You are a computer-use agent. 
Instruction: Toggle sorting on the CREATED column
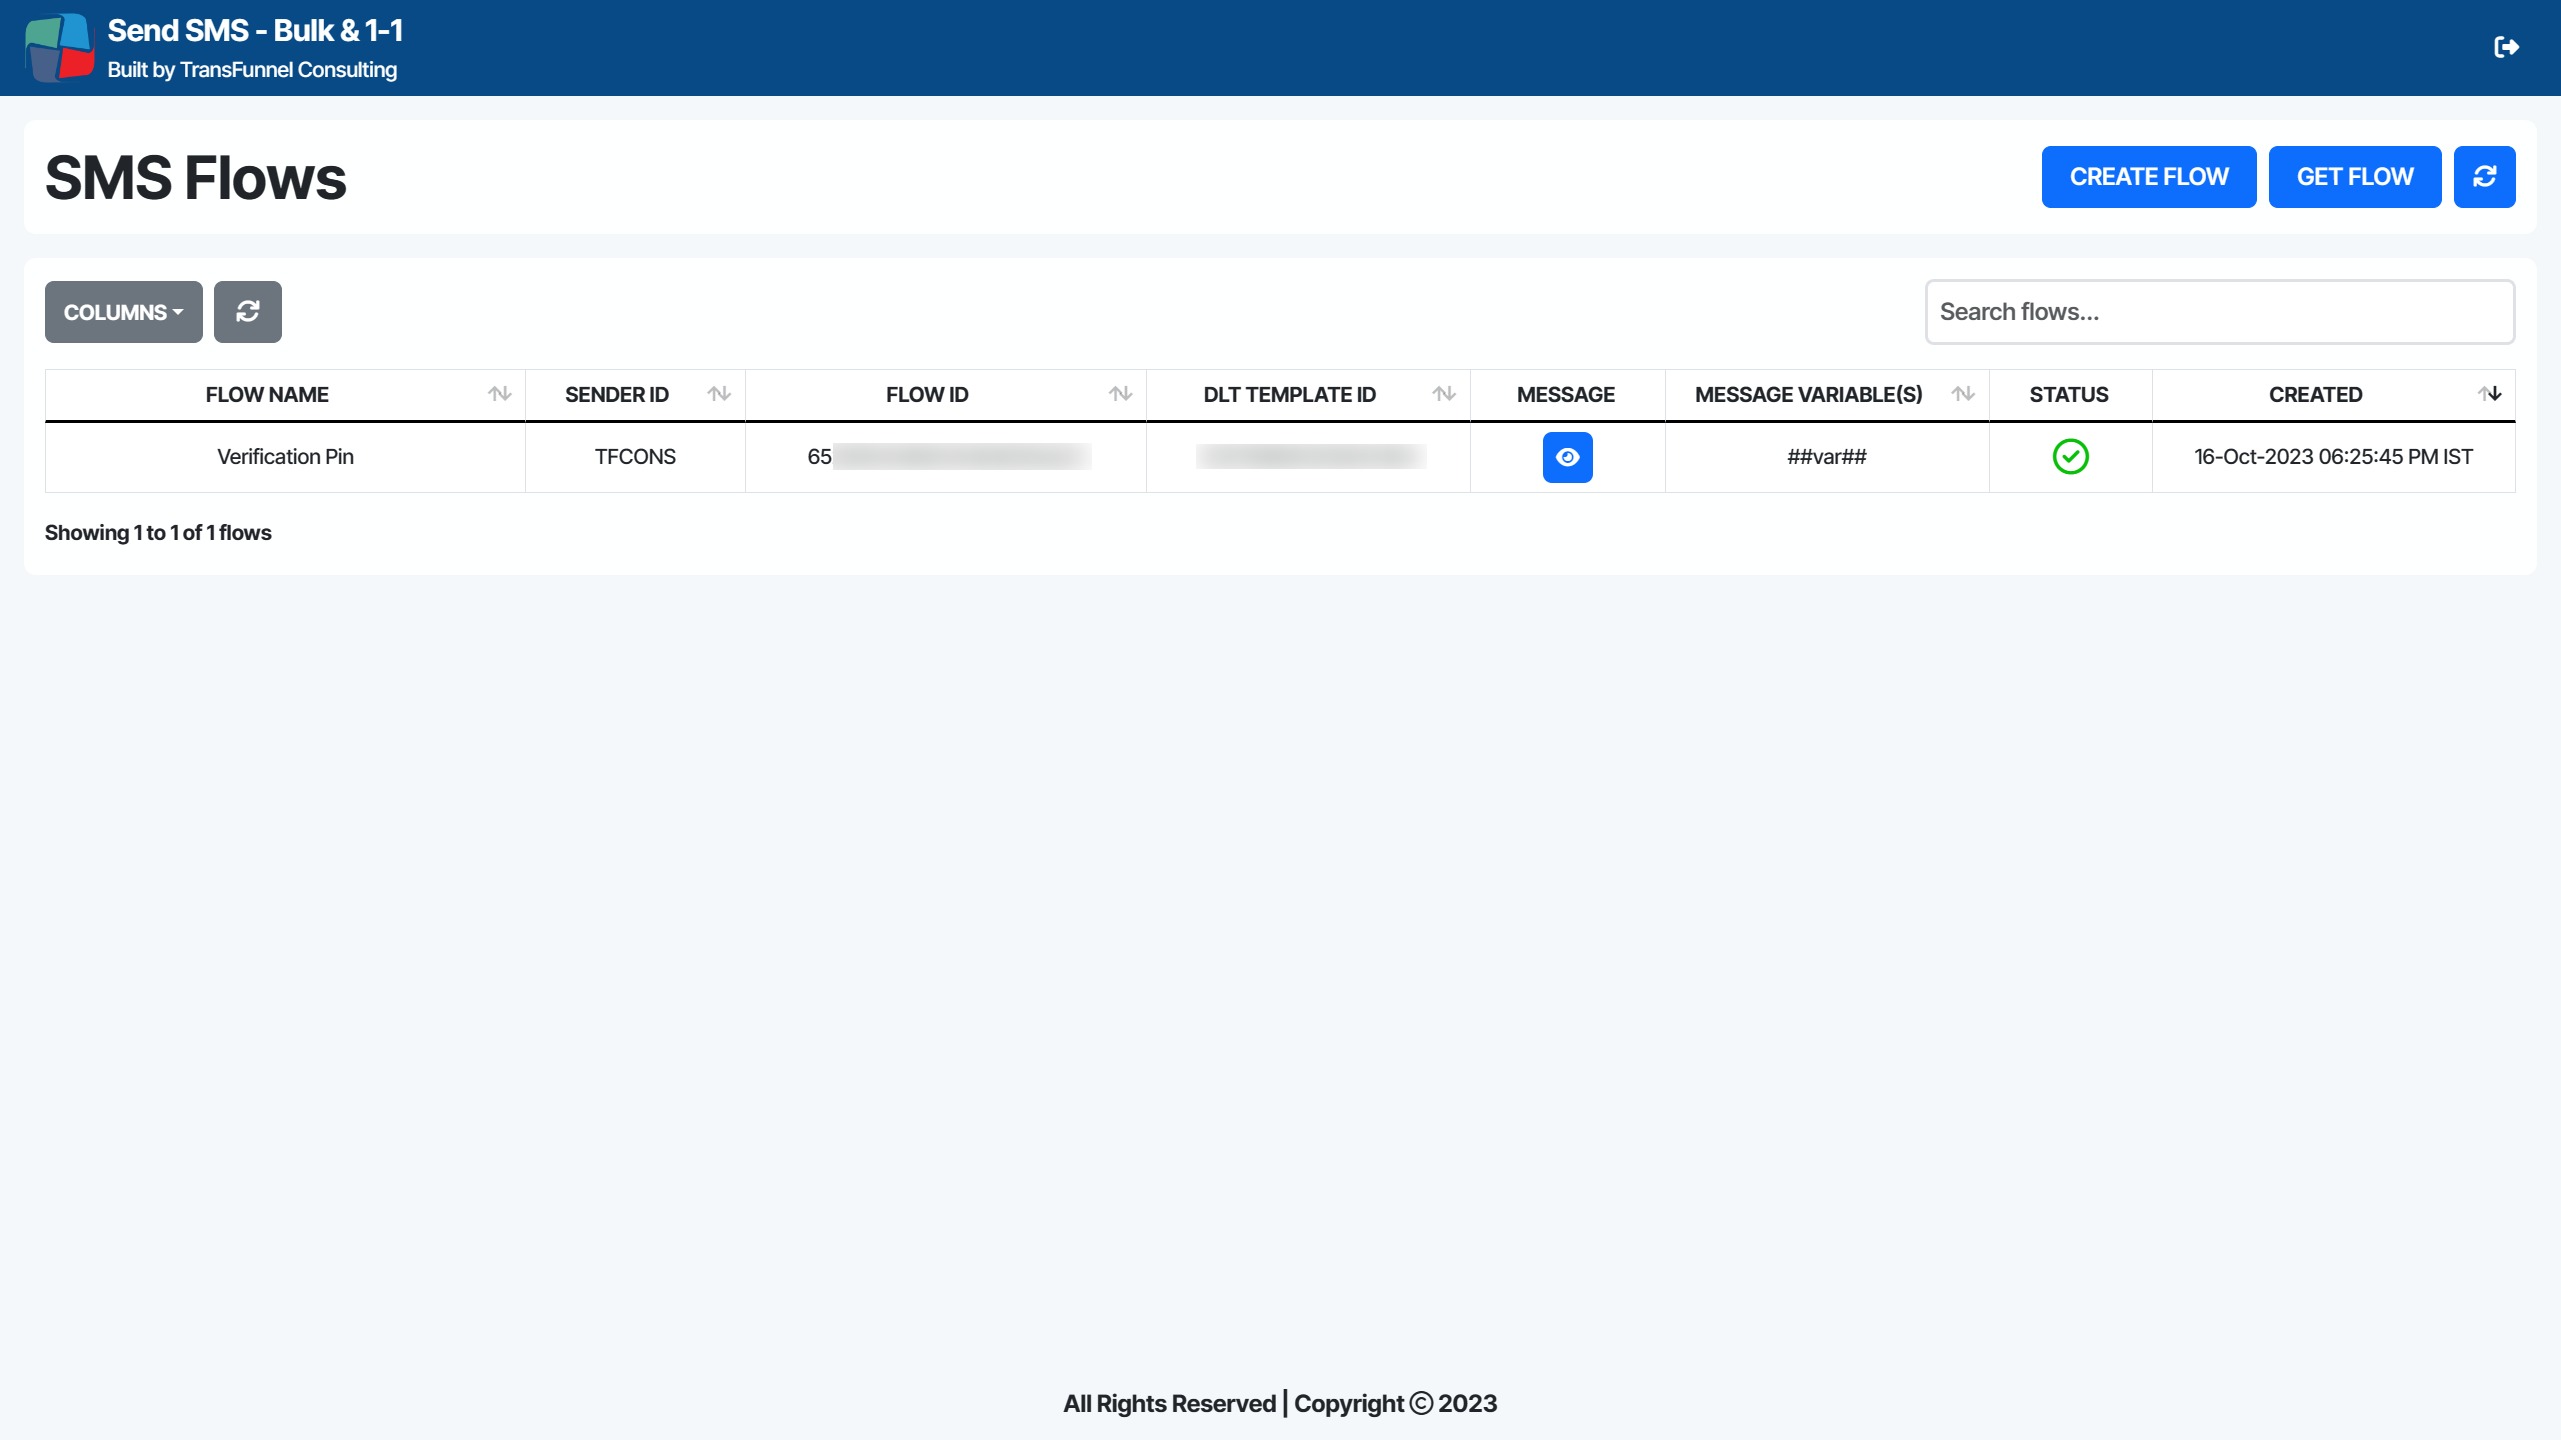coord(2491,393)
